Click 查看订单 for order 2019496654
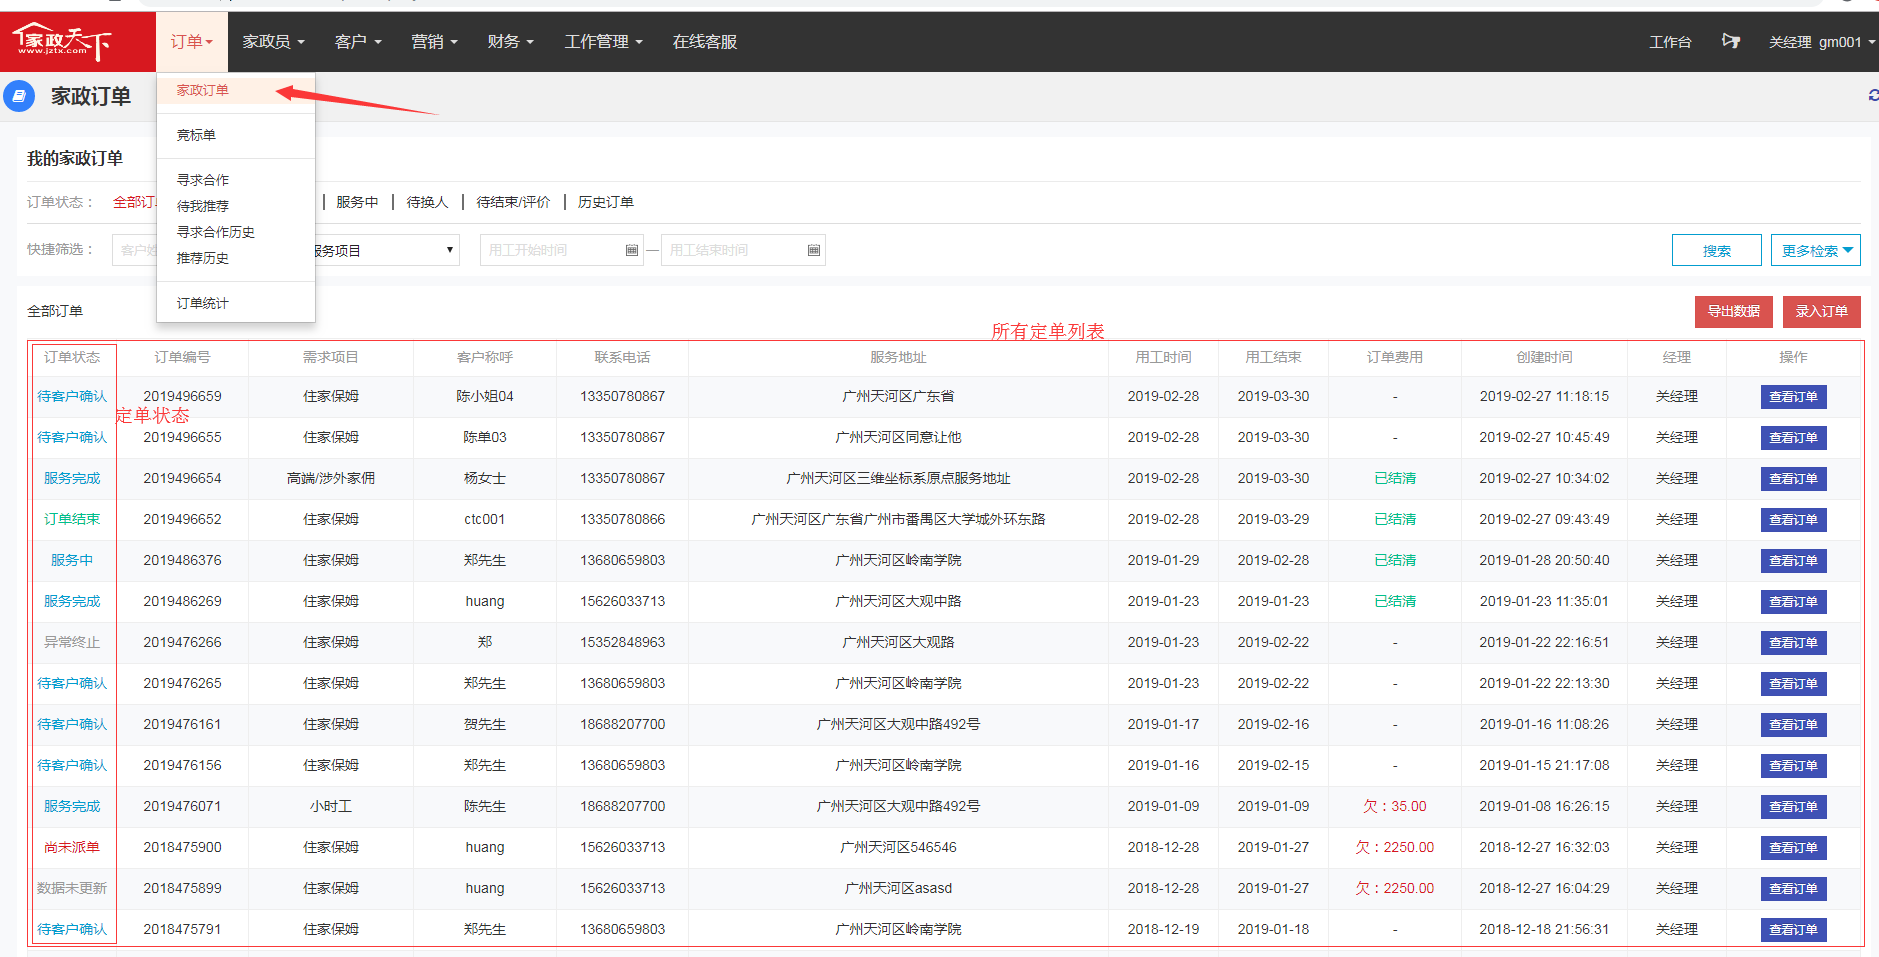Viewport: 1879px width, 957px height. pos(1793,479)
